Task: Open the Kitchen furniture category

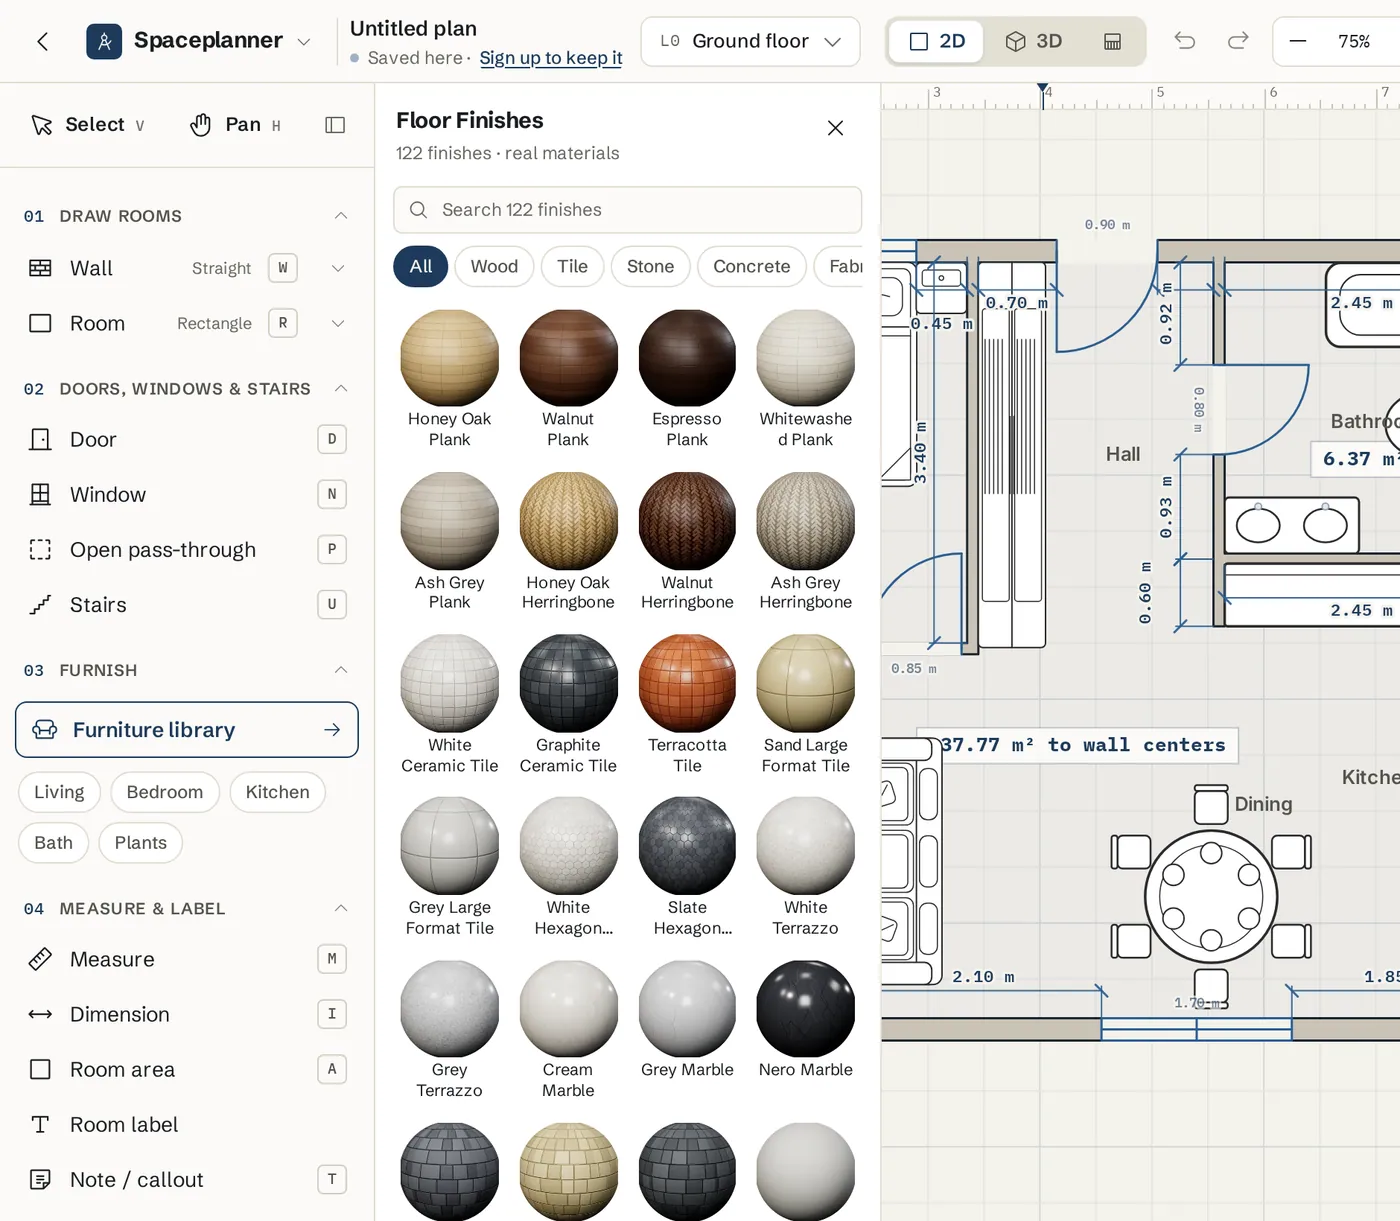Action: click(278, 792)
